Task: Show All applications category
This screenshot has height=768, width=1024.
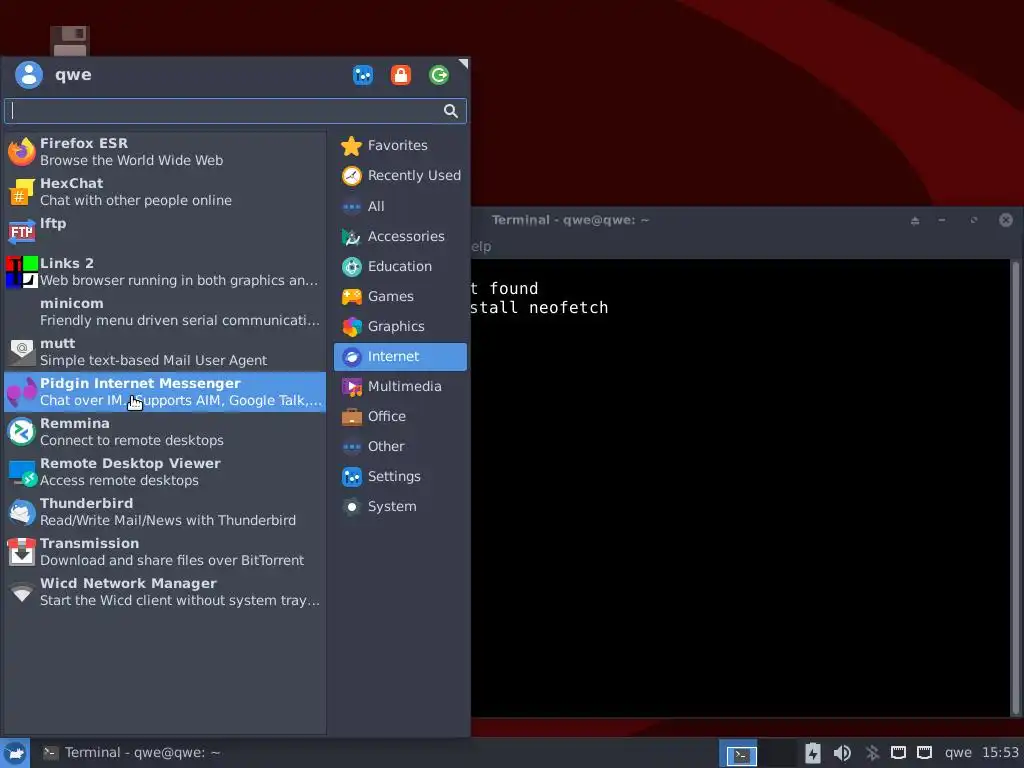Action: [x=400, y=206]
